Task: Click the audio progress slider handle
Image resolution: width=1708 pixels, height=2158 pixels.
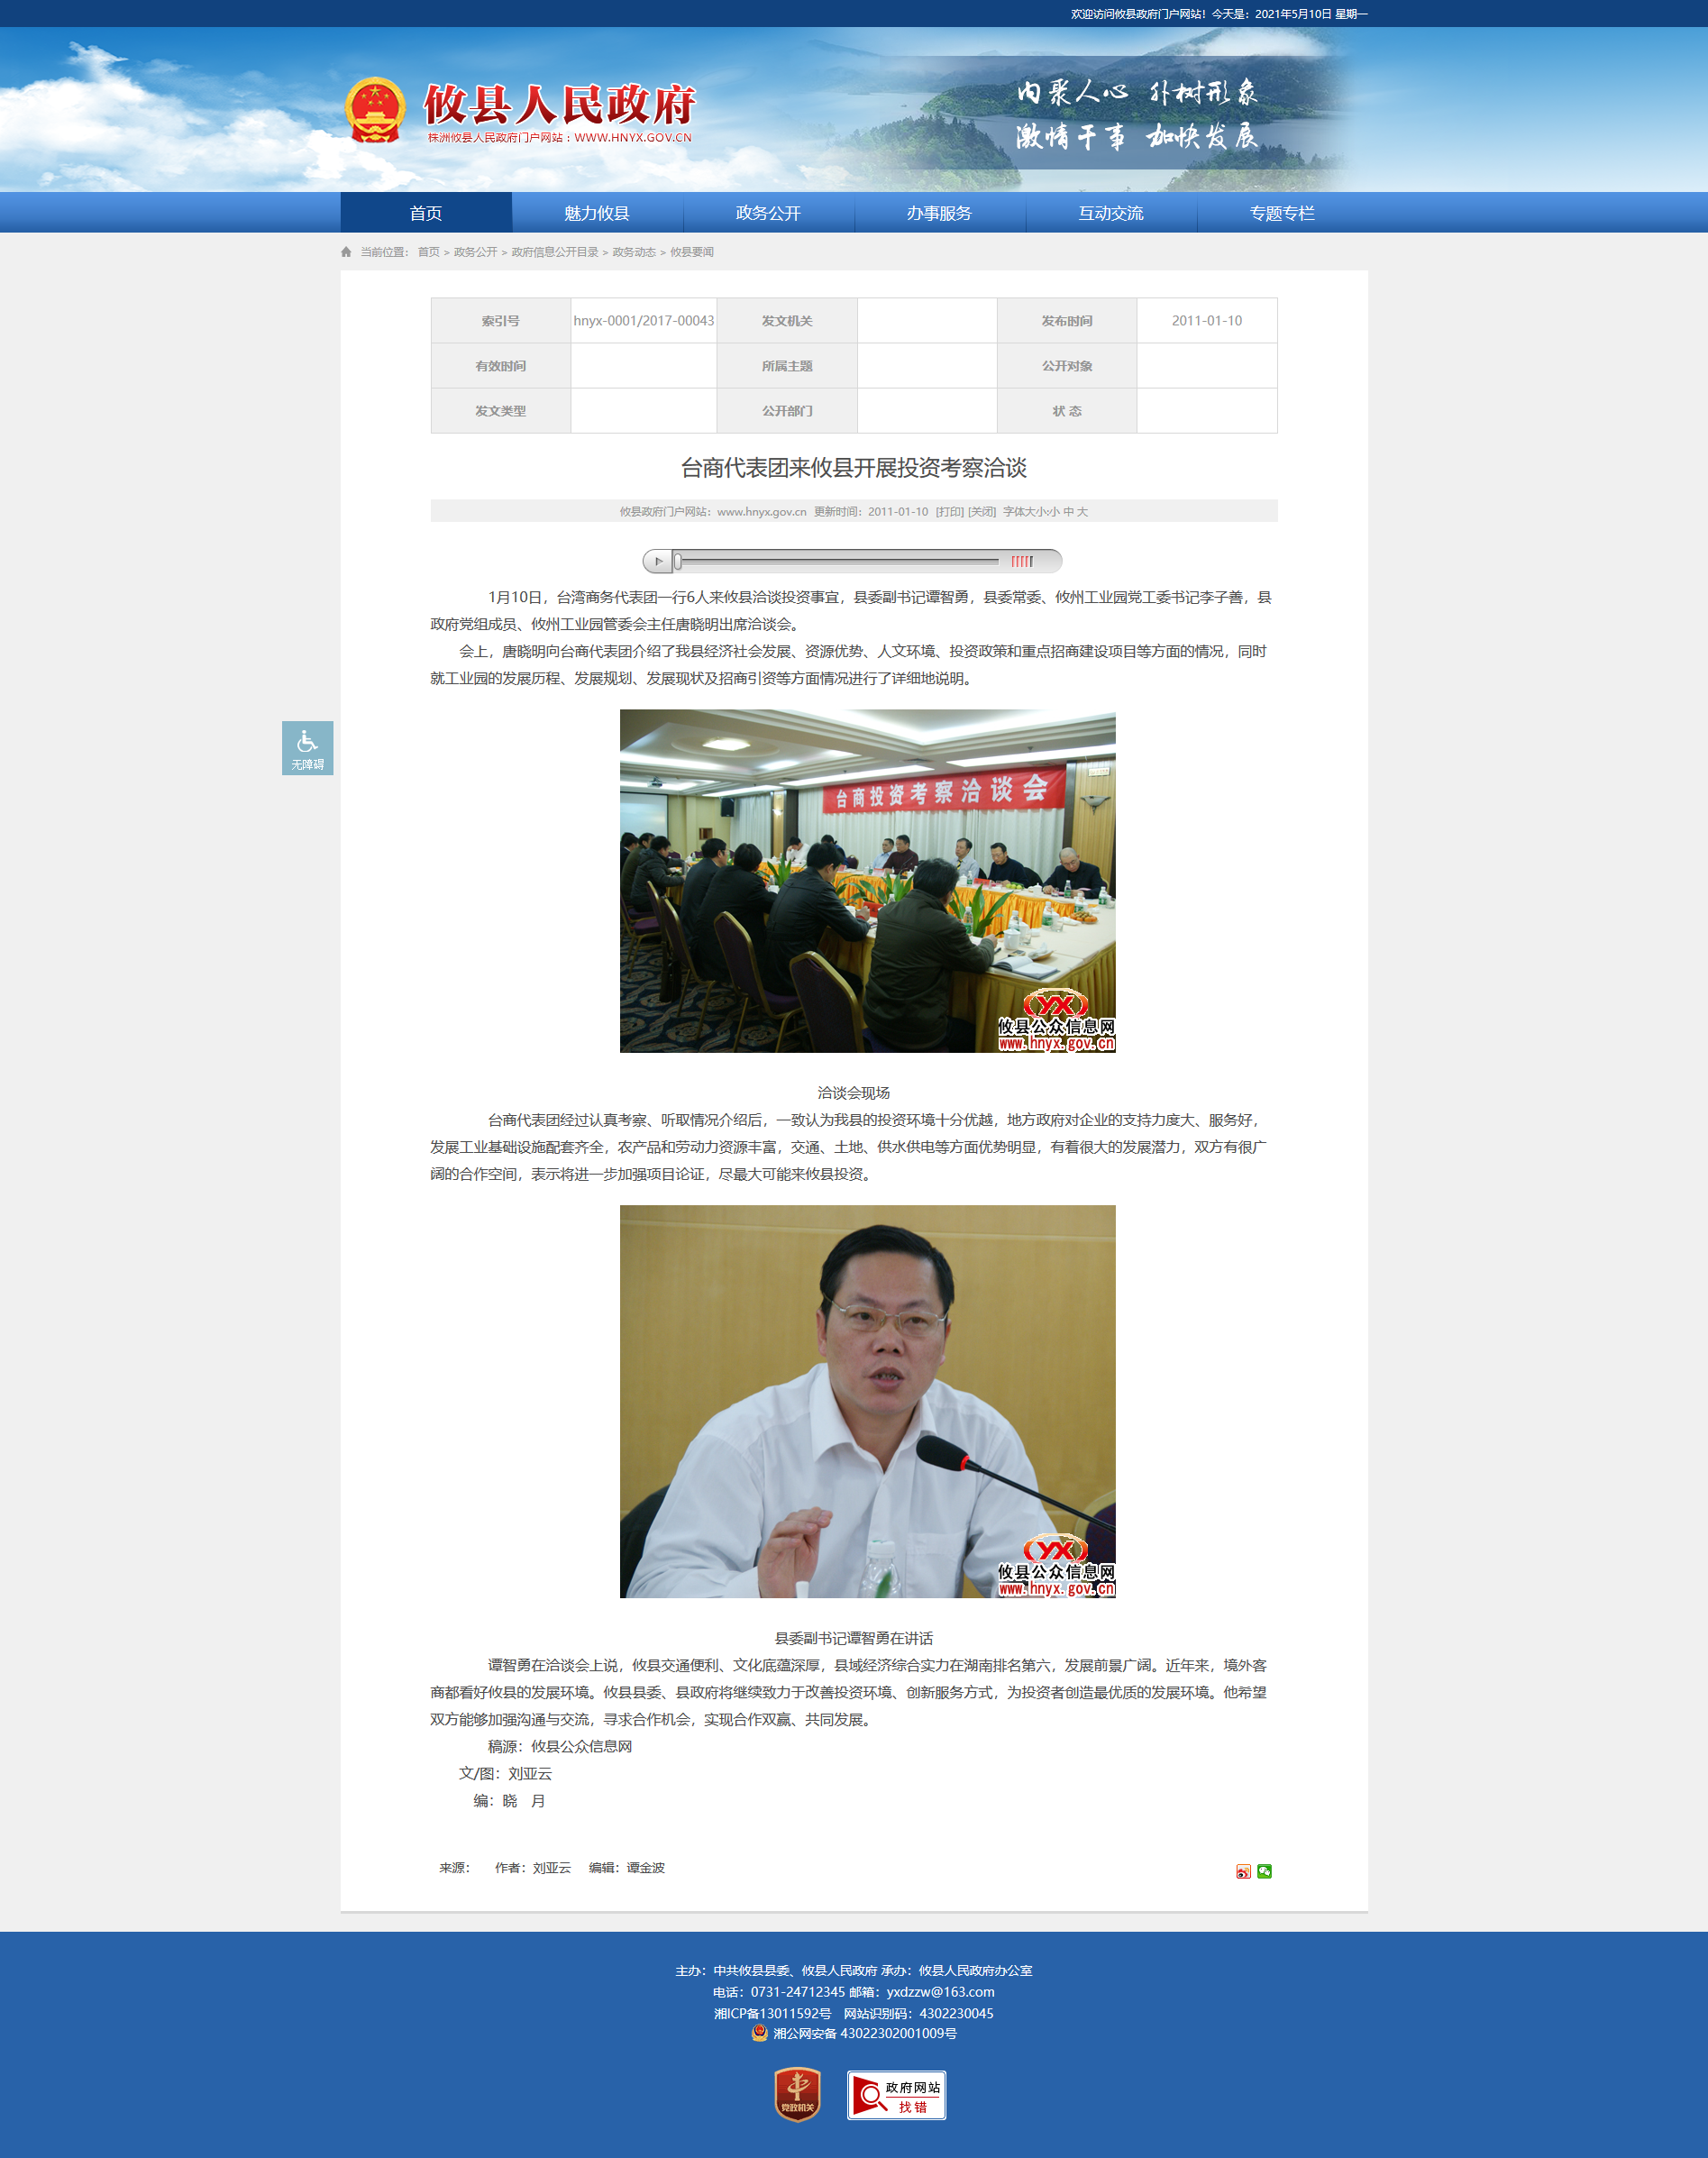Action: [x=677, y=561]
